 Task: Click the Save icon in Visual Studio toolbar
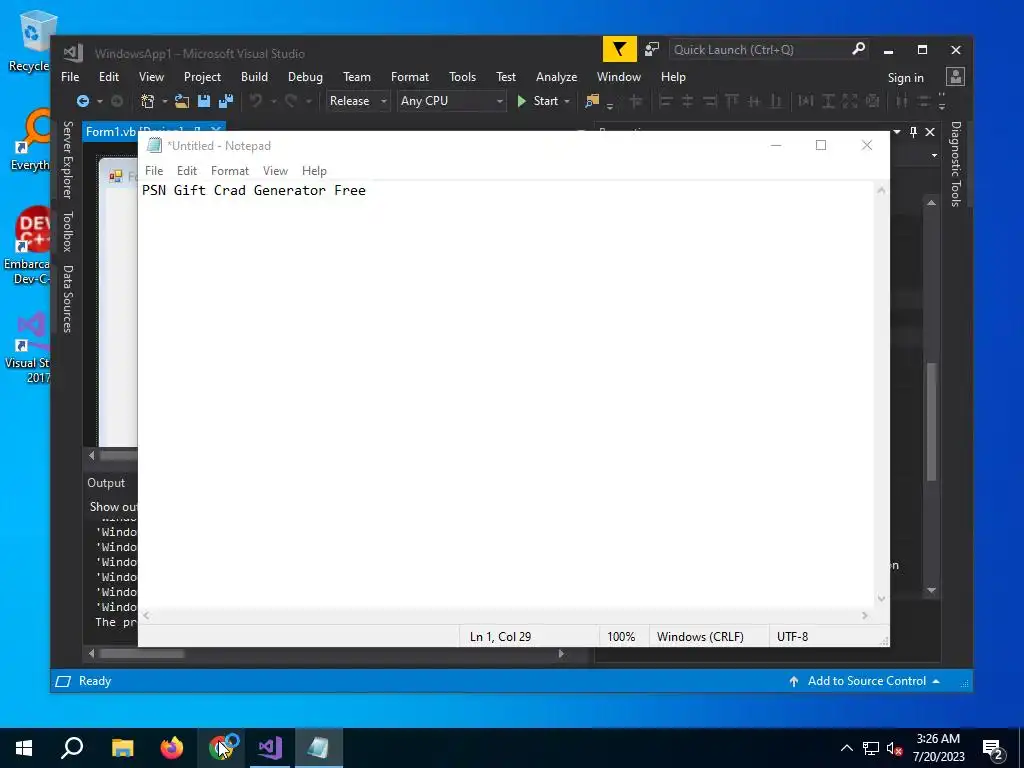point(204,101)
